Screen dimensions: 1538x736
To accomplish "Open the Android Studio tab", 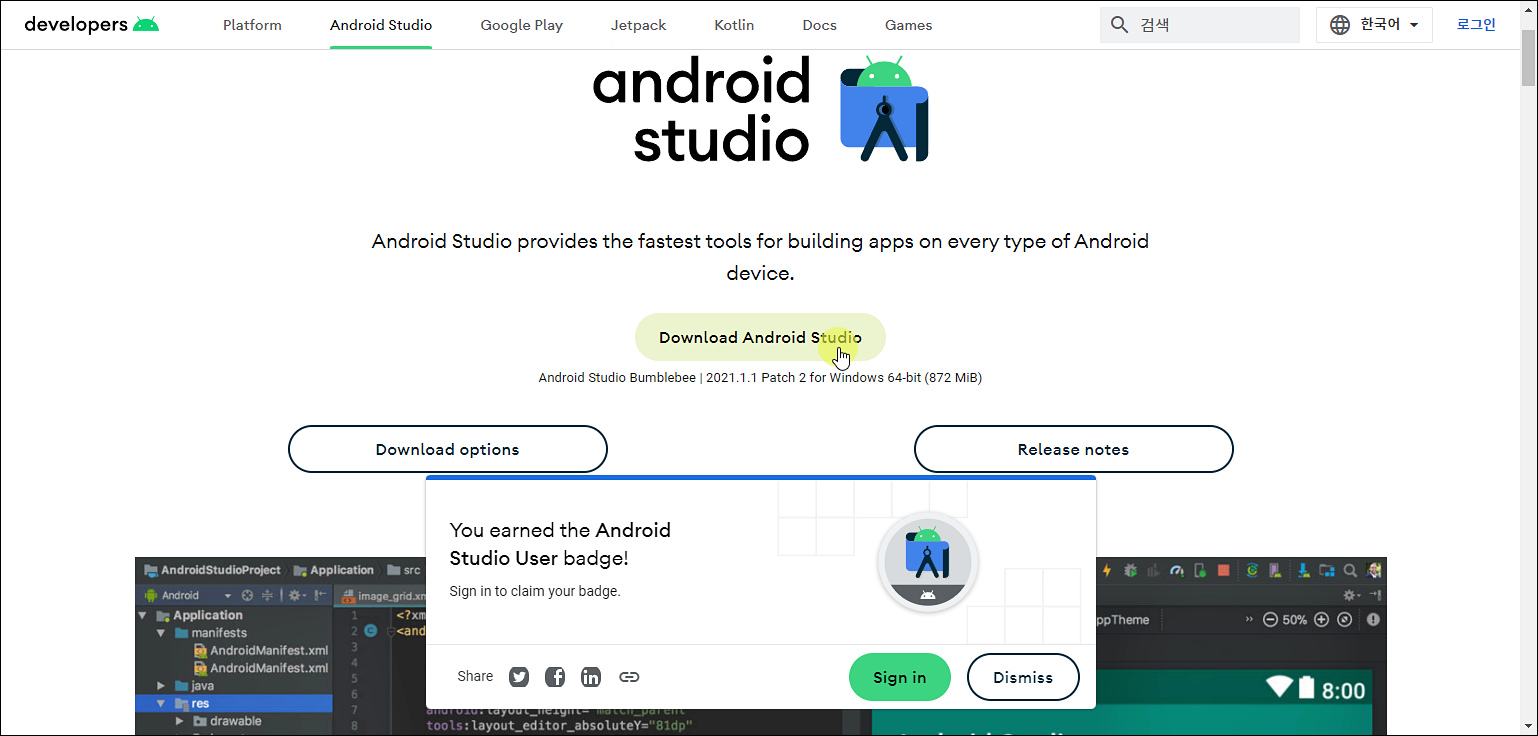I will [381, 25].
